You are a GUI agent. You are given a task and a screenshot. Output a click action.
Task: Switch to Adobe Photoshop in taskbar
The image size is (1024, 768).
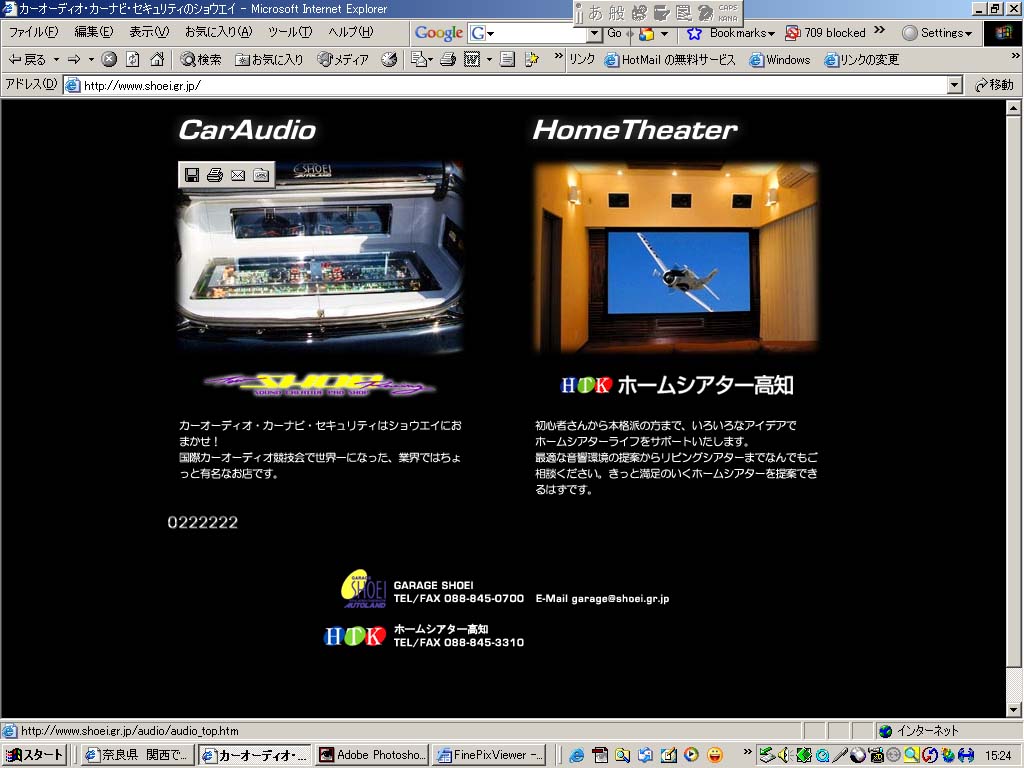pos(373,755)
